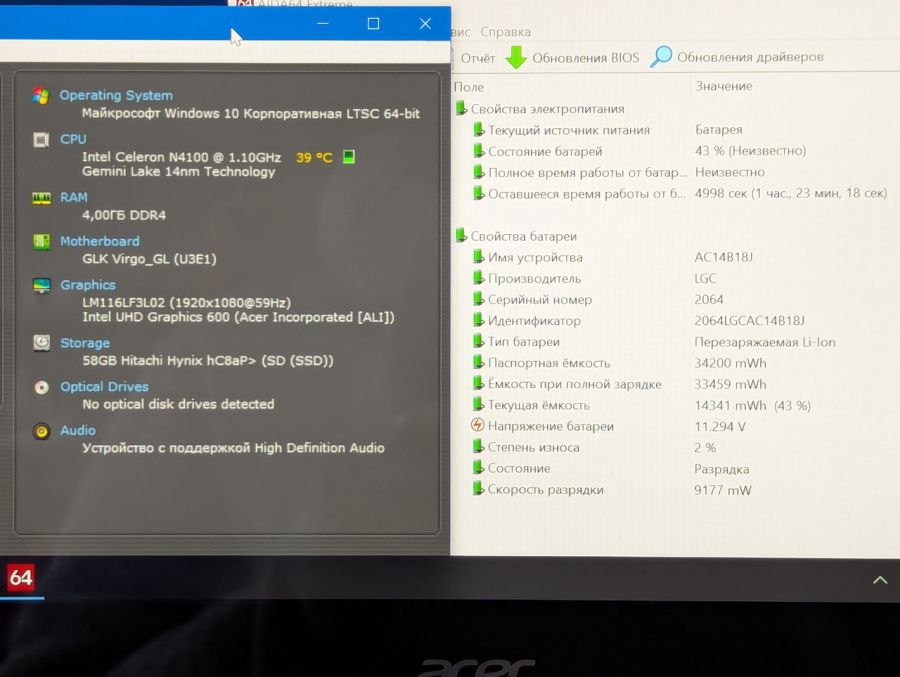Select the Текущий источник питания row
Image resolution: width=900 pixels, height=677 pixels.
coord(607,130)
